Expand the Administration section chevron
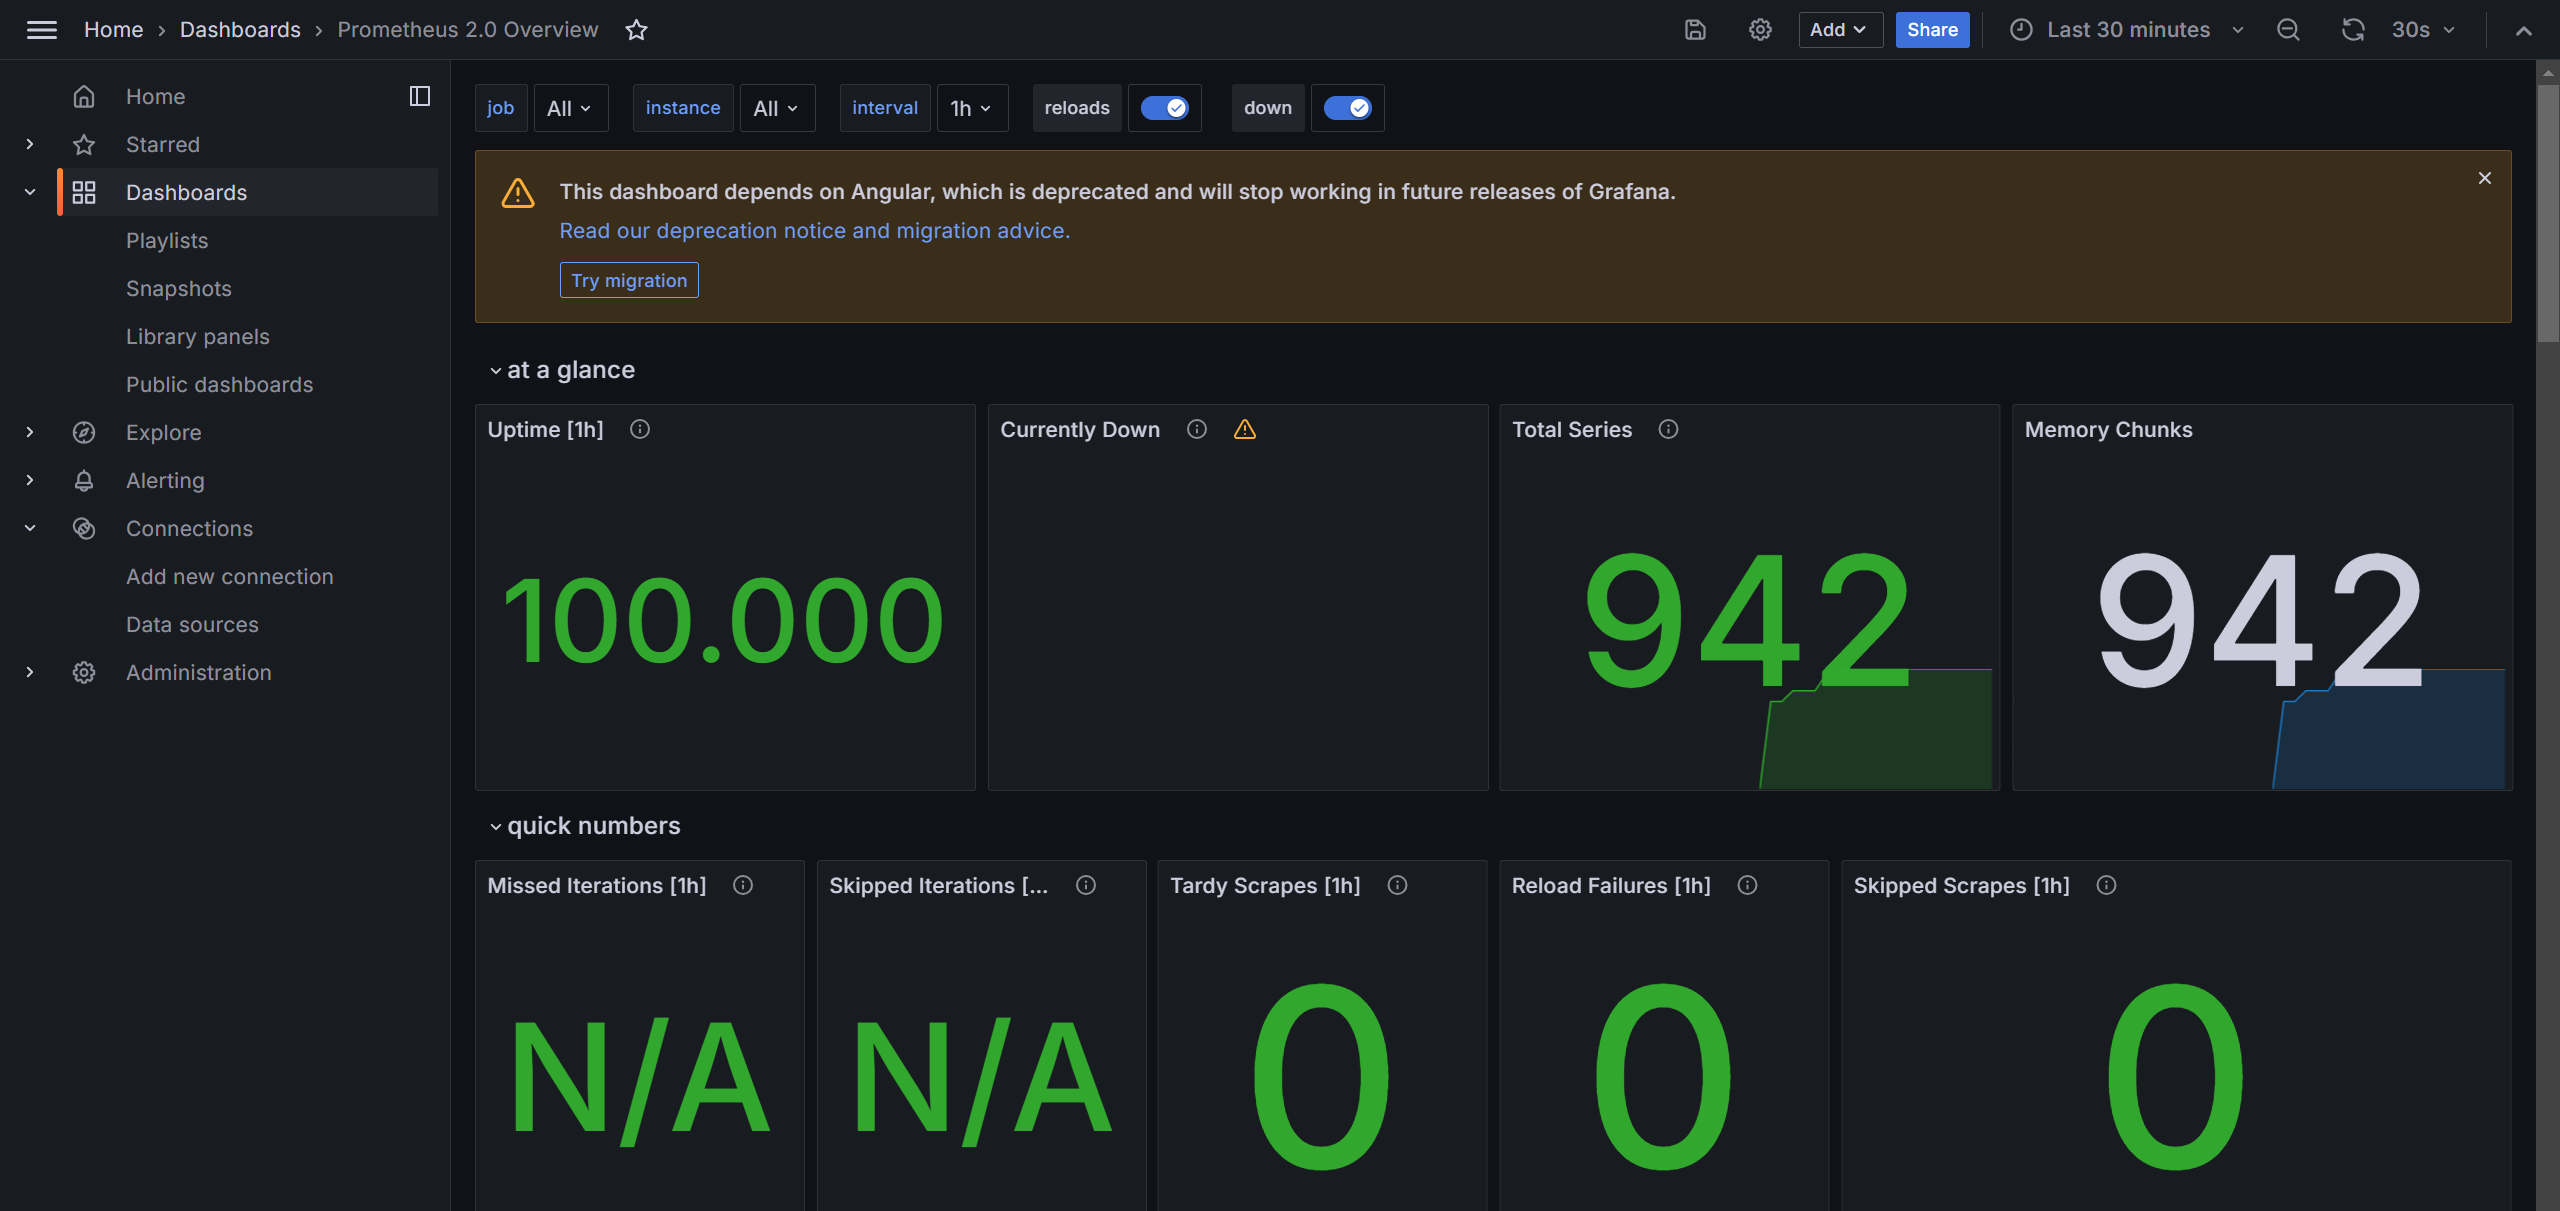The height and width of the screenshot is (1211, 2560). point(30,672)
